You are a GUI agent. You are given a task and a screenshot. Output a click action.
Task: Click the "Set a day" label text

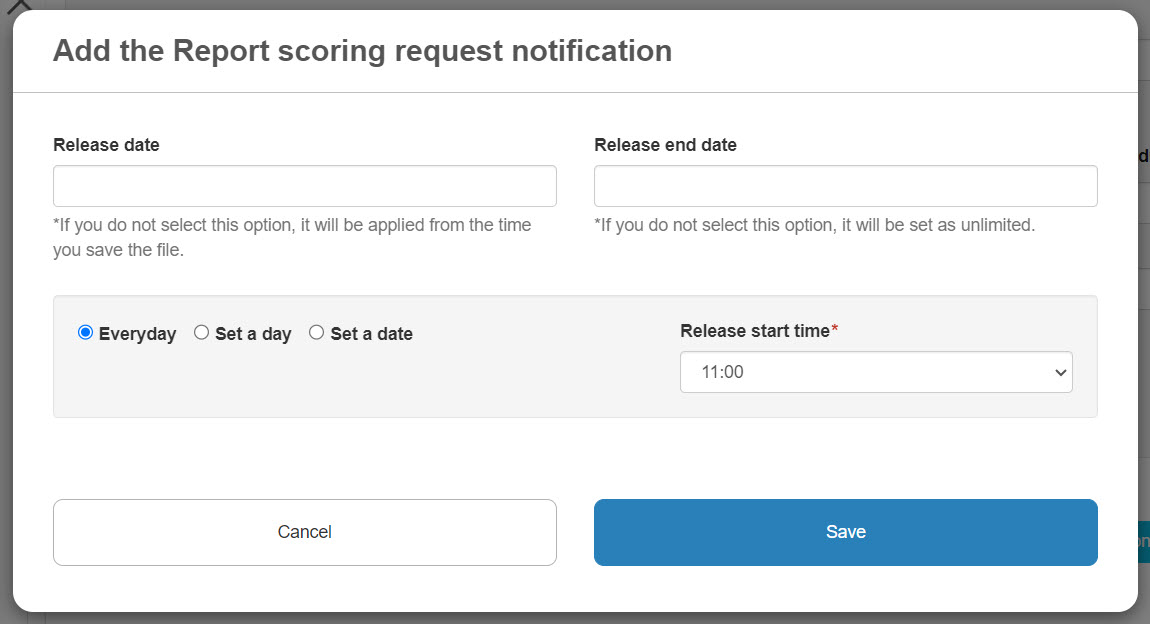coord(253,334)
